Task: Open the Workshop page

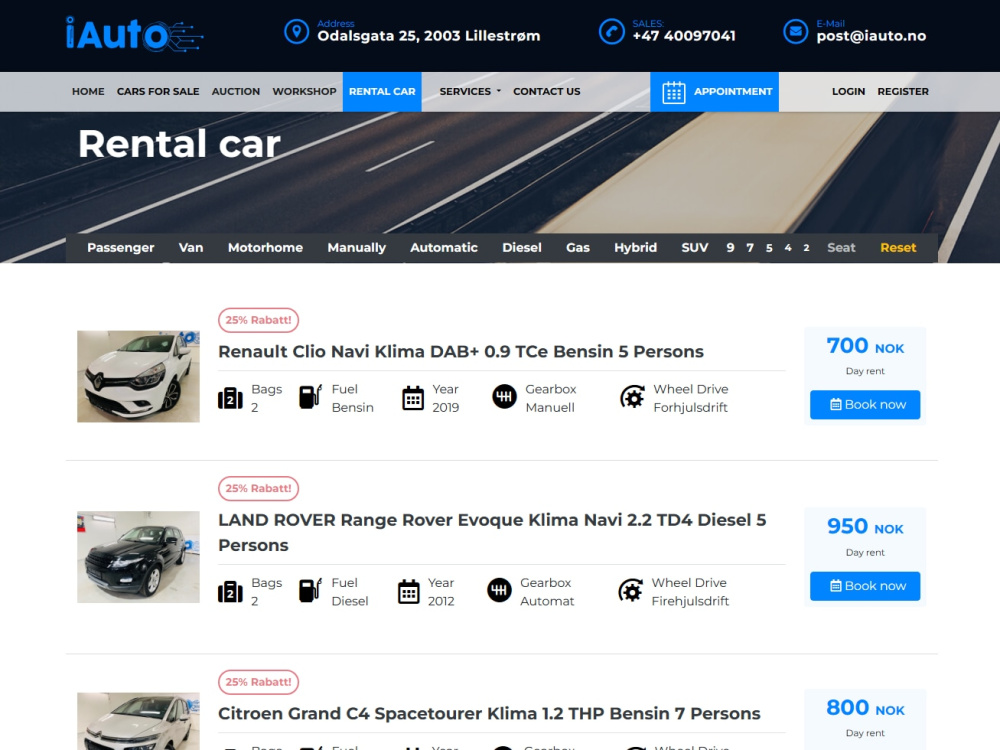Action: 304,91
